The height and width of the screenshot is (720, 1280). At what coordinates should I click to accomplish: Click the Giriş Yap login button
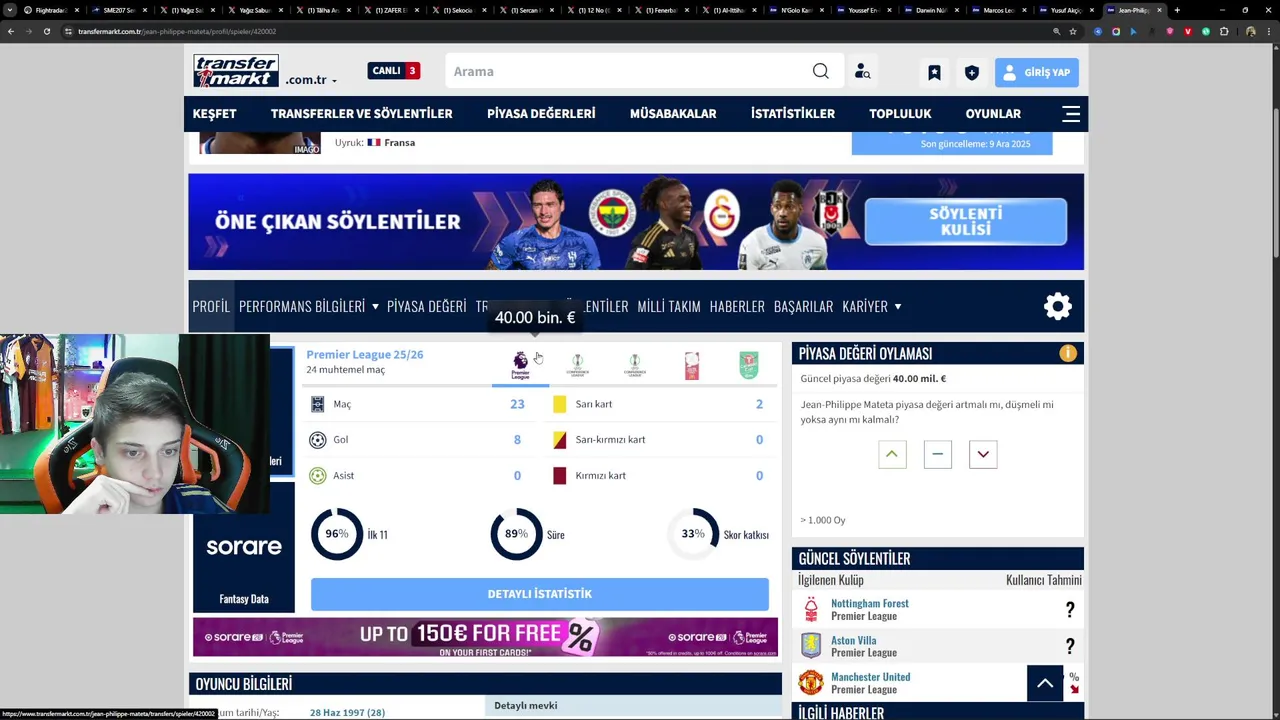(1036, 72)
